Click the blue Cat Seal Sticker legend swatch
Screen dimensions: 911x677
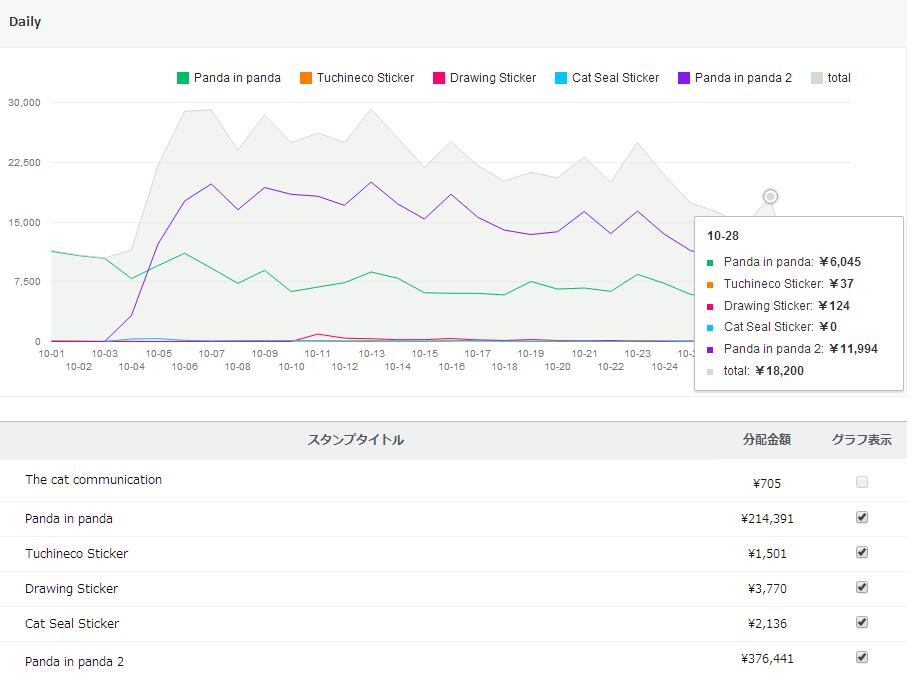click(x=561, y=78)
